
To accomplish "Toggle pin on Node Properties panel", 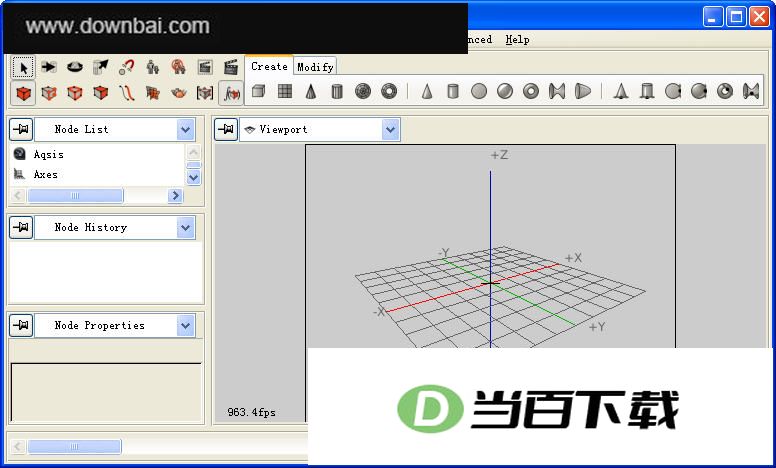I will point(21,326).
